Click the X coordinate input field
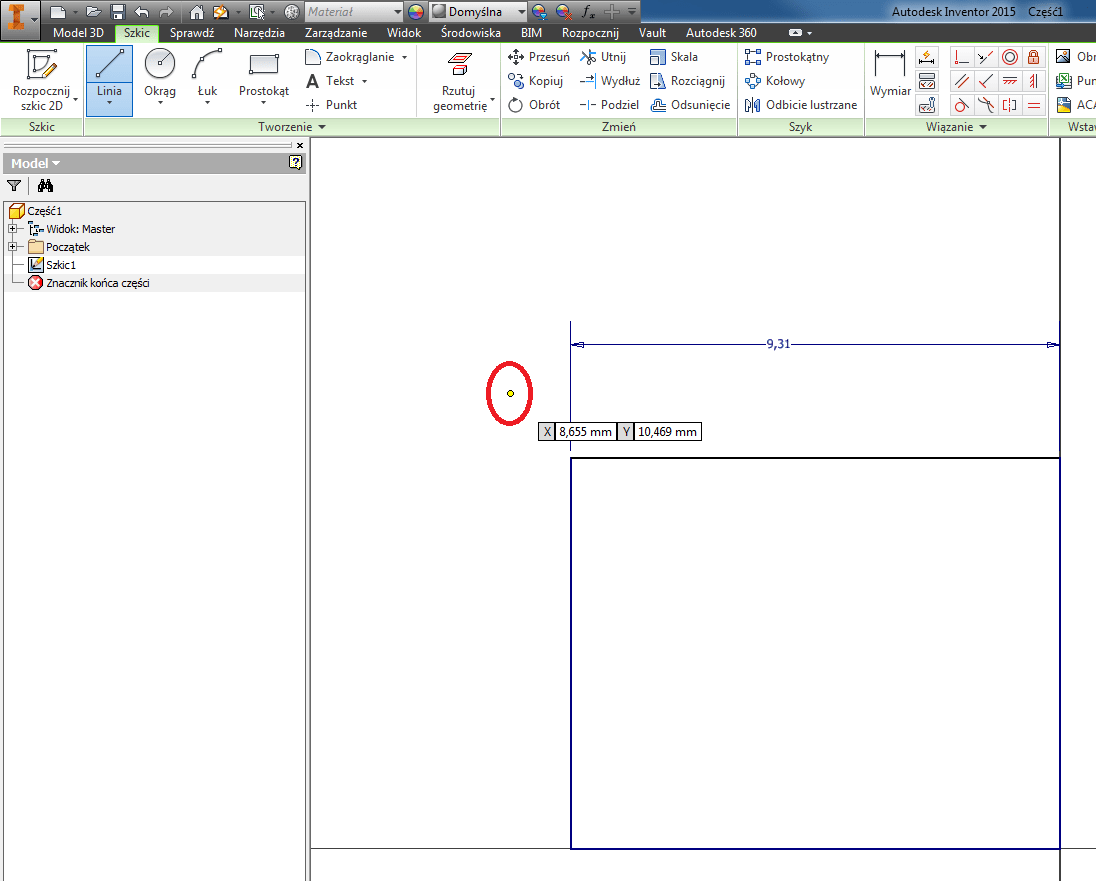 click(x=586, y=431)
